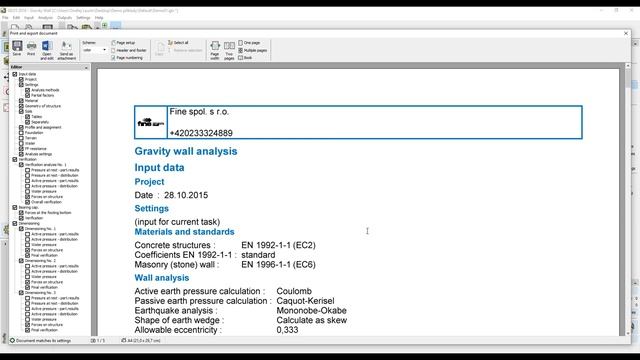Click the Caquot-Kerisel value text
The image size is (640, 360).
(305, 301)
